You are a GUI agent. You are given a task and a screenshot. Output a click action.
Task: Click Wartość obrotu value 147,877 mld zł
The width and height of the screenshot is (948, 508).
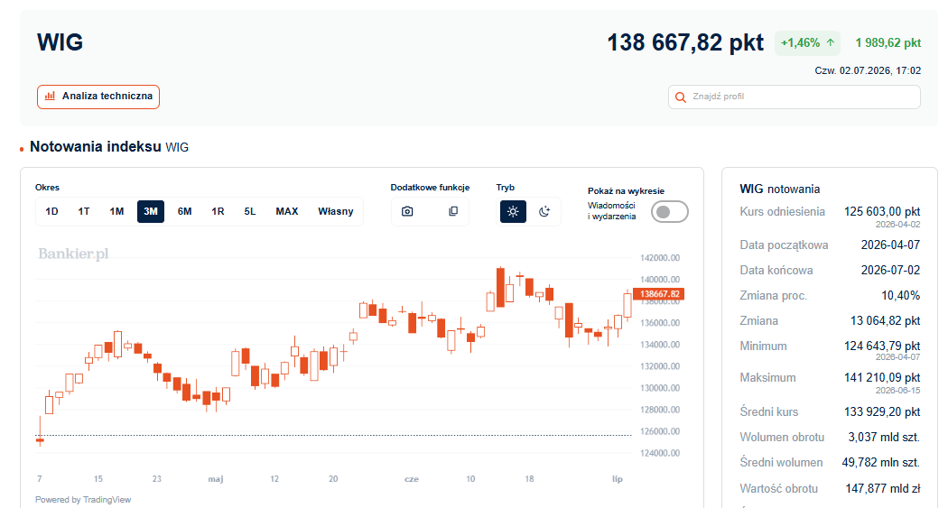tap(883, 489)
